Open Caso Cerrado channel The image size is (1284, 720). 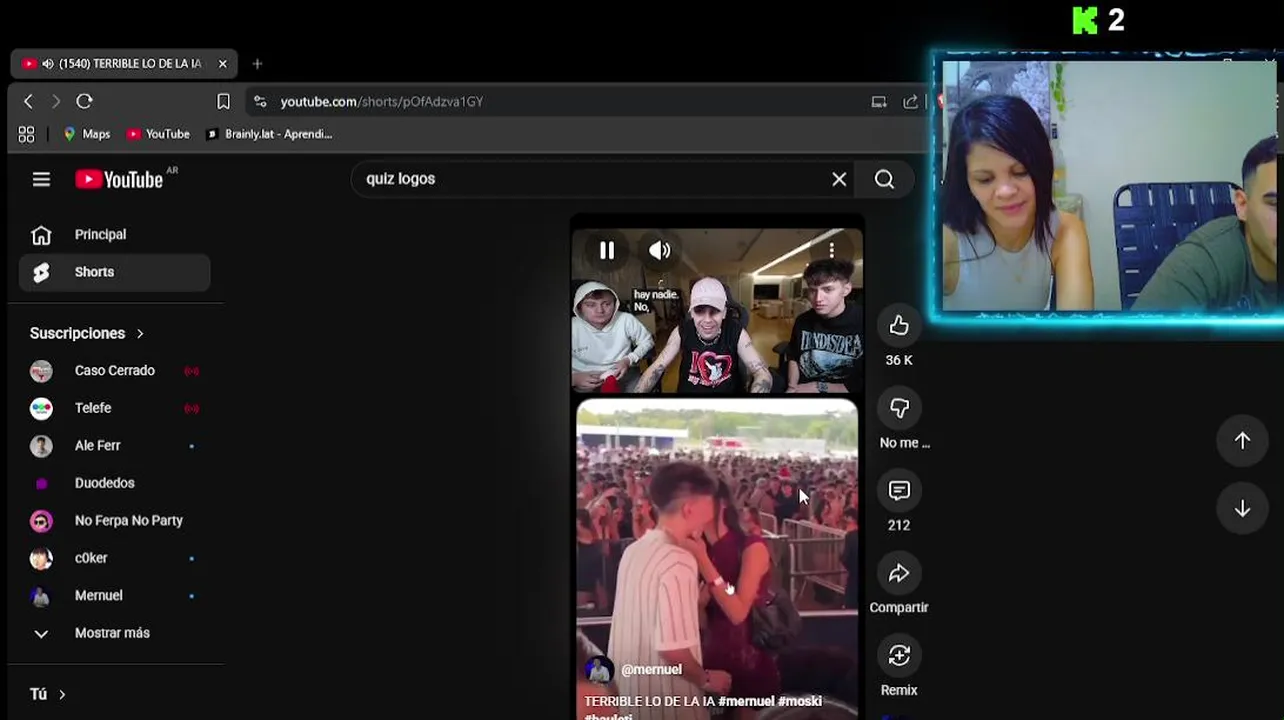[115, 371]
